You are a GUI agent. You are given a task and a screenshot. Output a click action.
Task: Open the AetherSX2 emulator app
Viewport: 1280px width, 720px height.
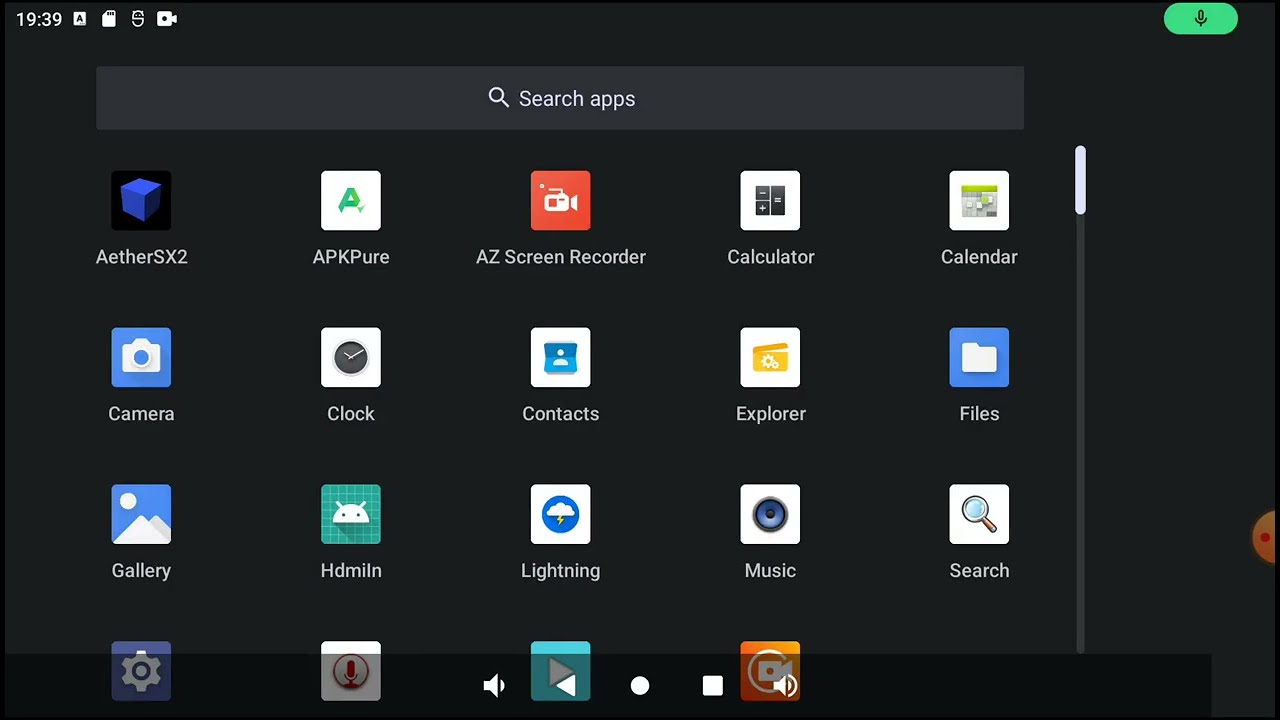(141, 201)
